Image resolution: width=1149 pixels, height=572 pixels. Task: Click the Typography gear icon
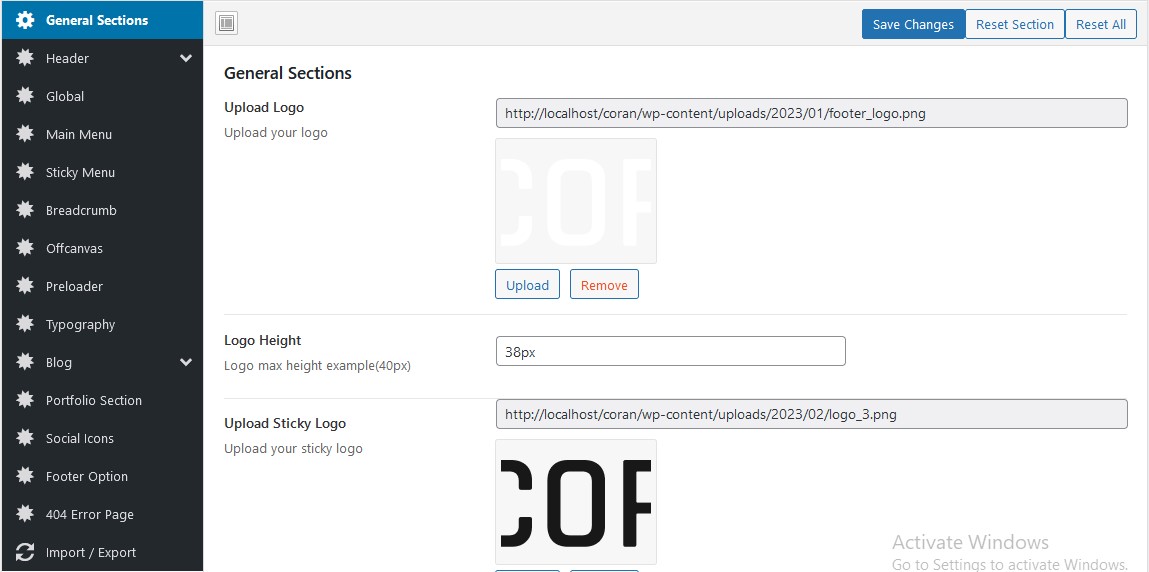[x=25, y=324]
